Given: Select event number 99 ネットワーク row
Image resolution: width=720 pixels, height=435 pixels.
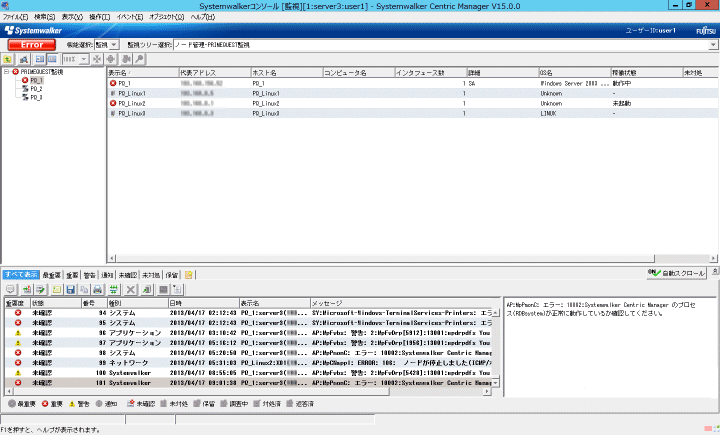Looking at the screenshot, I should click(248, 363).
